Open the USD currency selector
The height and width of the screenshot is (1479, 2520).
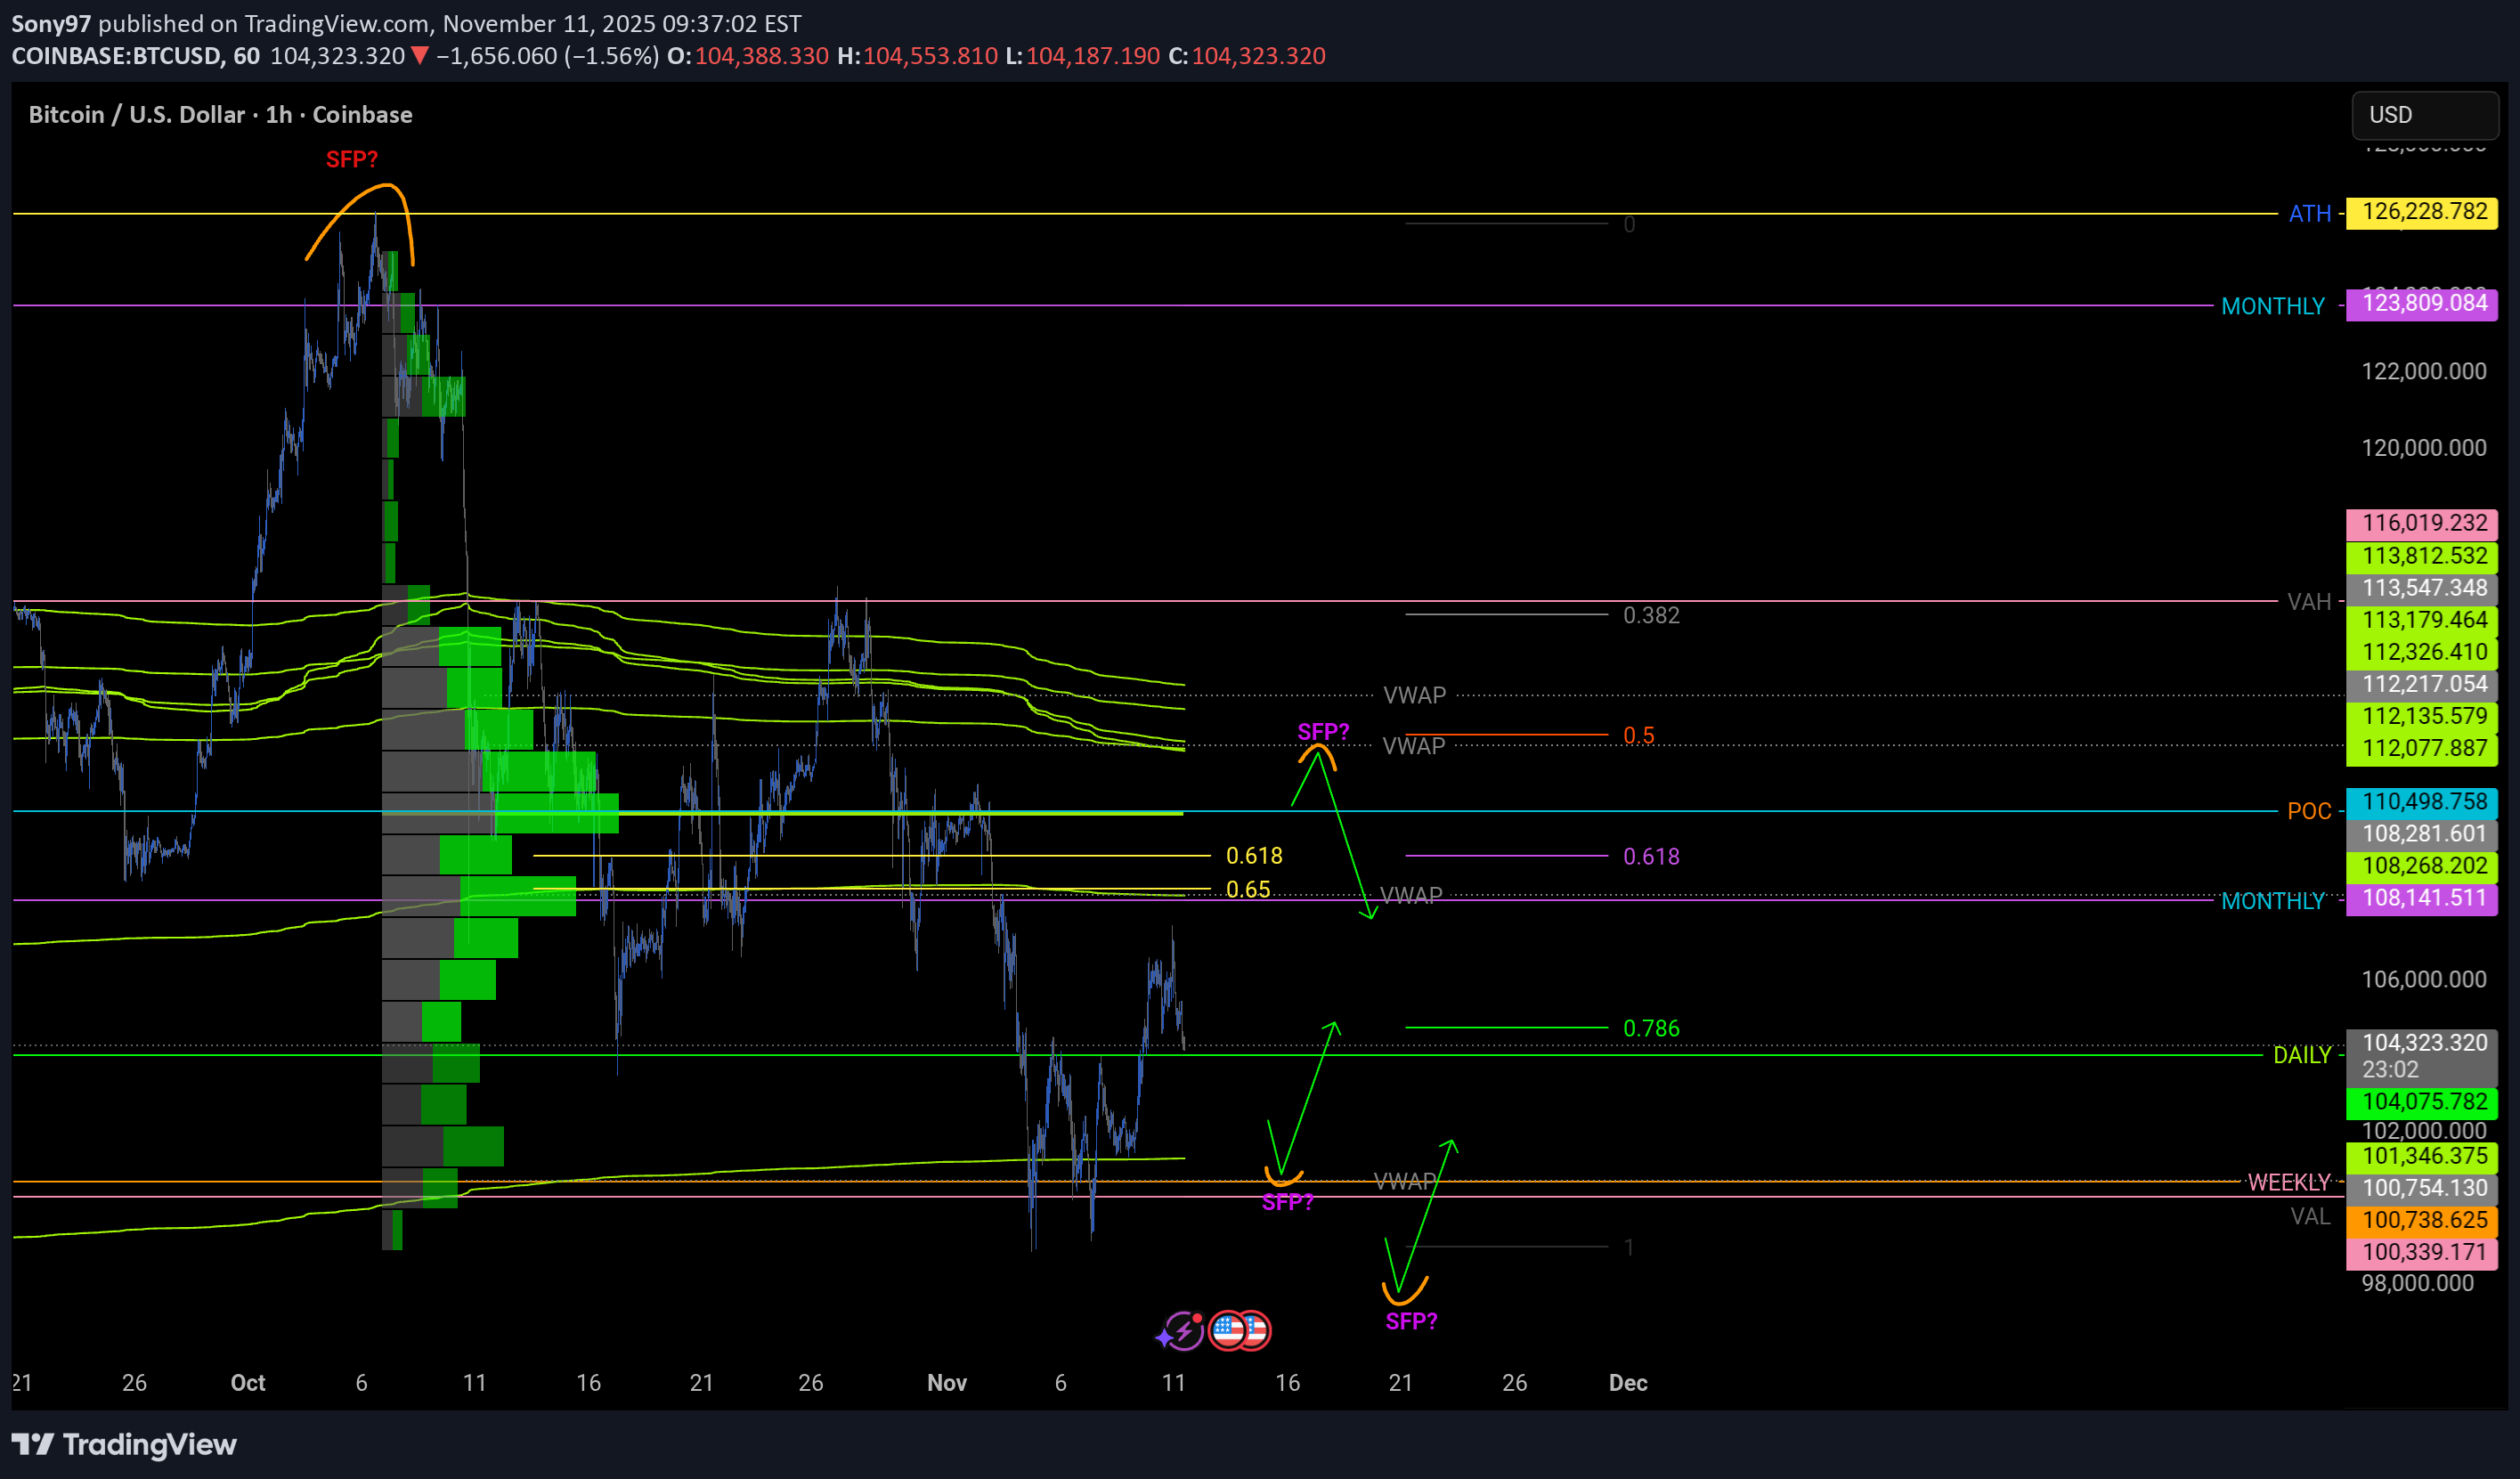coord(2423,115)
